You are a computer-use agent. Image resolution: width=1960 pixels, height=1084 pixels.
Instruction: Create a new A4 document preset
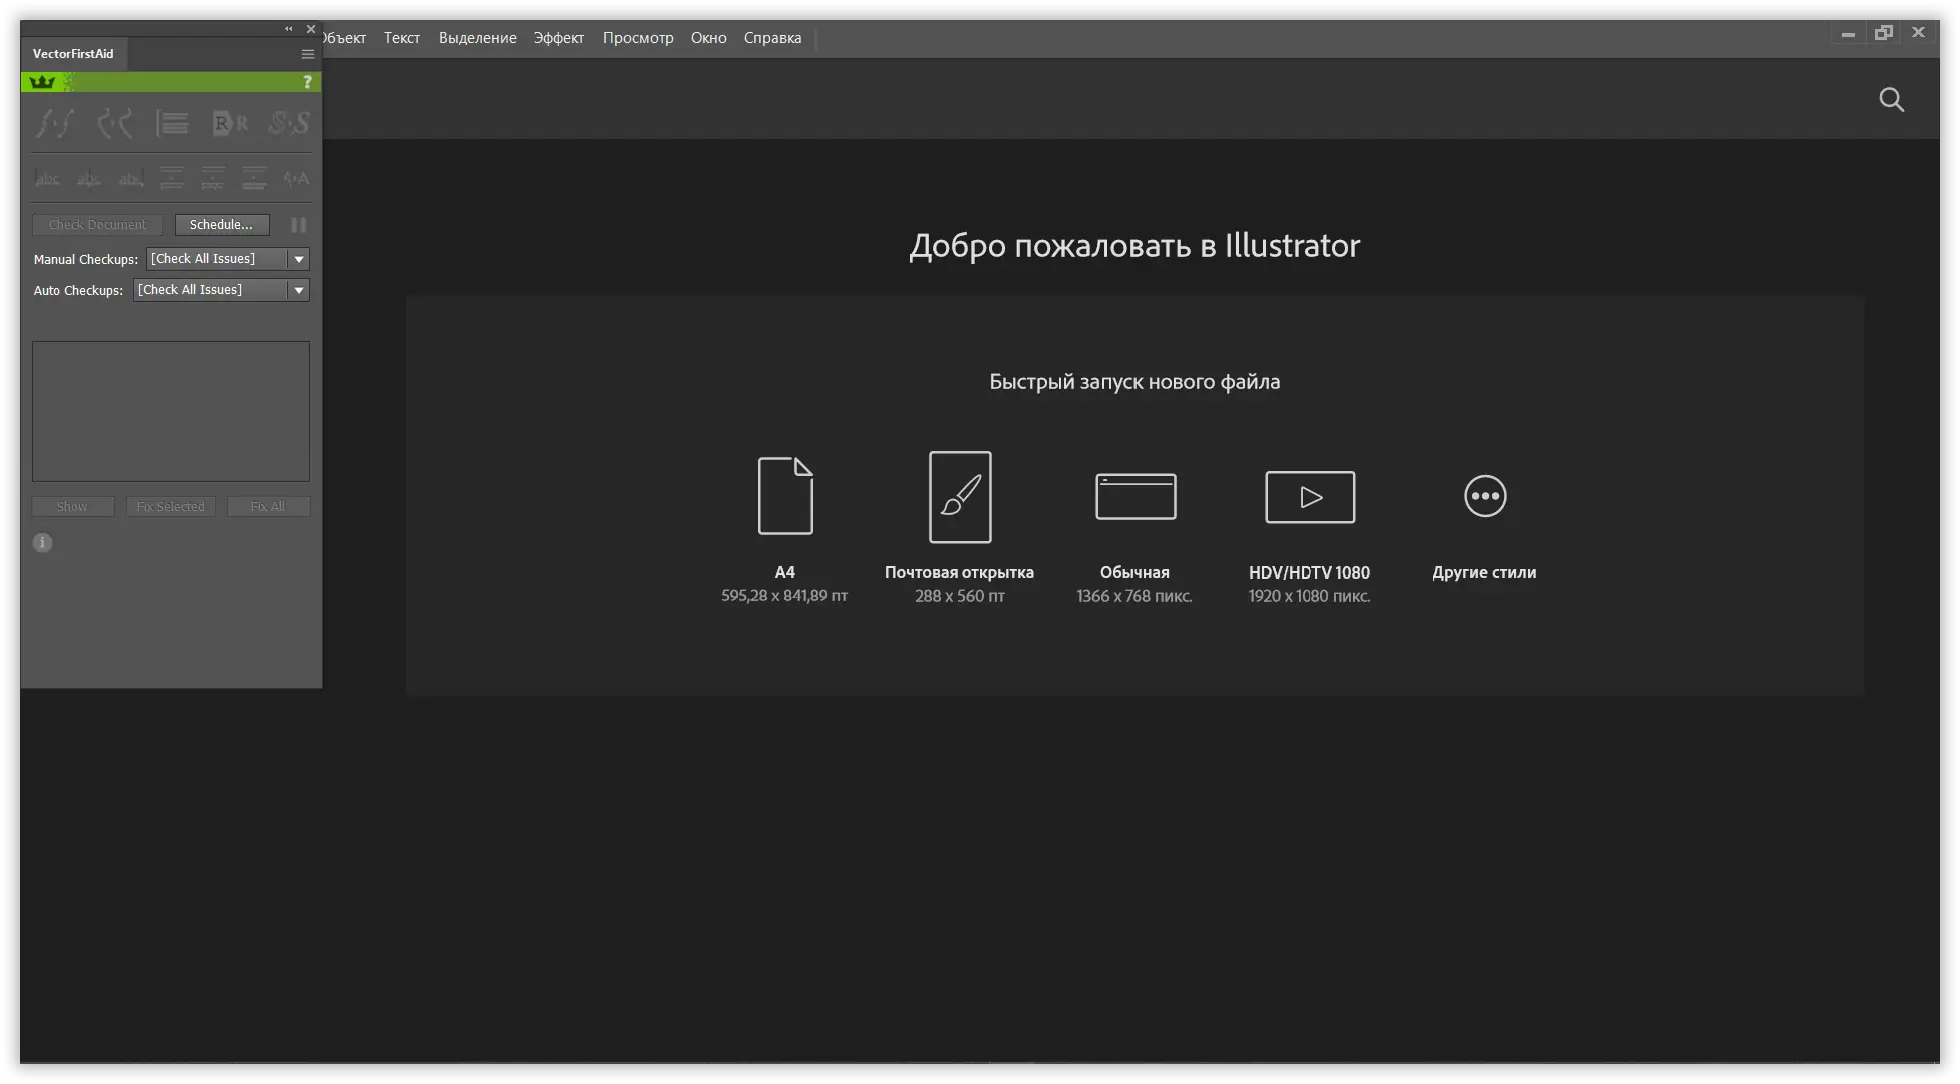785,496
